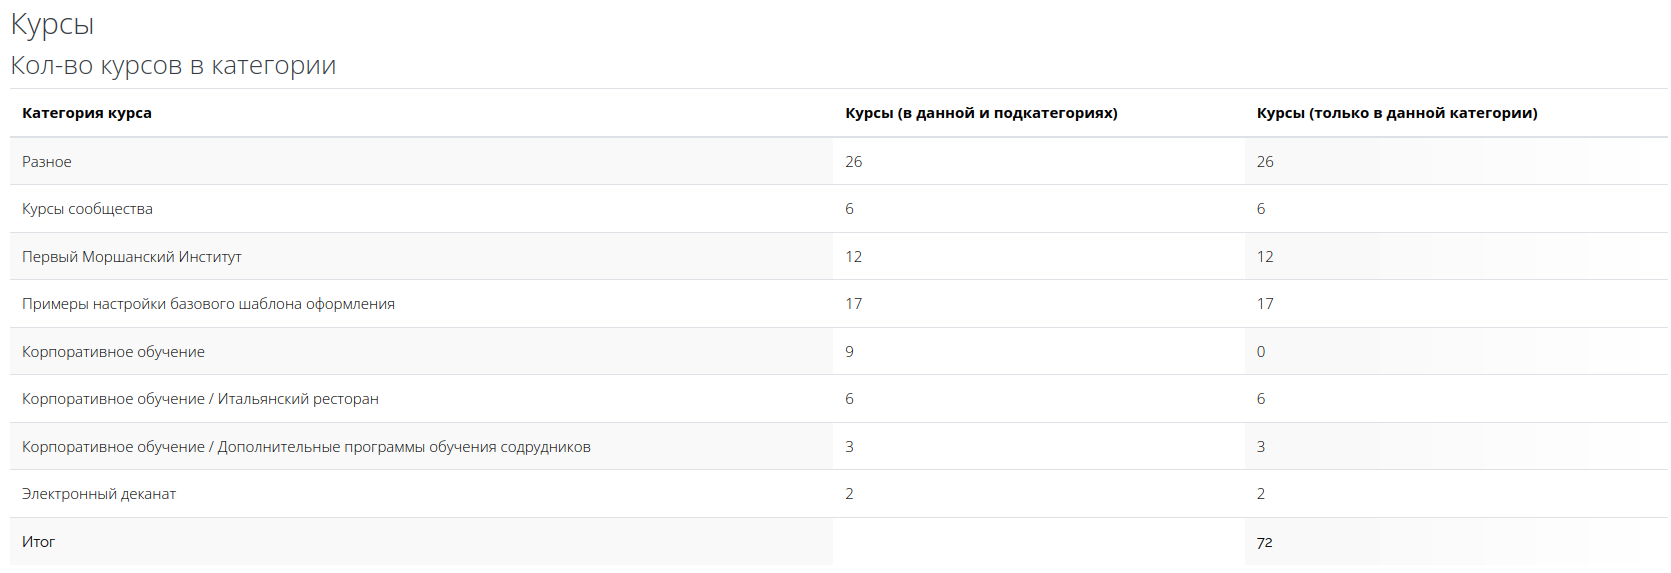
Task: Click the 'Курсы' page heading
Action: (52, 24)
